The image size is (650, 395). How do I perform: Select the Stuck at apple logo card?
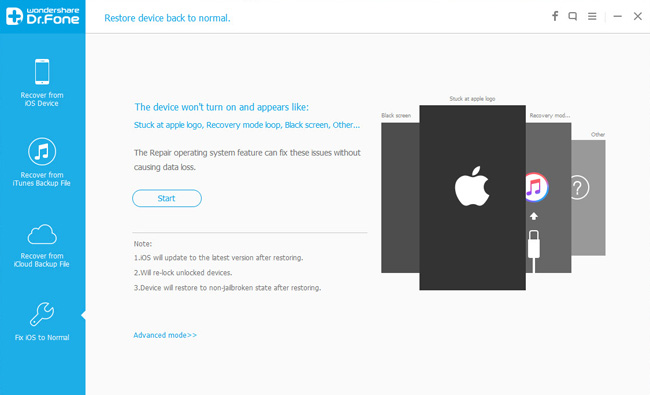(473, 197)
